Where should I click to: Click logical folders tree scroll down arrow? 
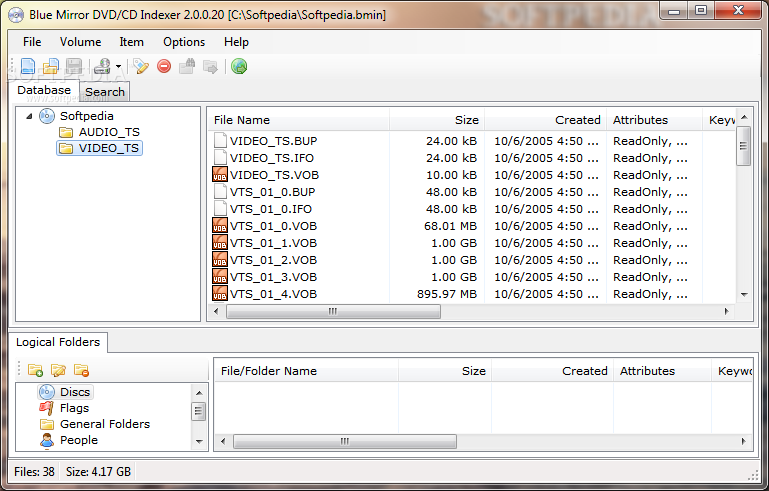coord(199,441)
